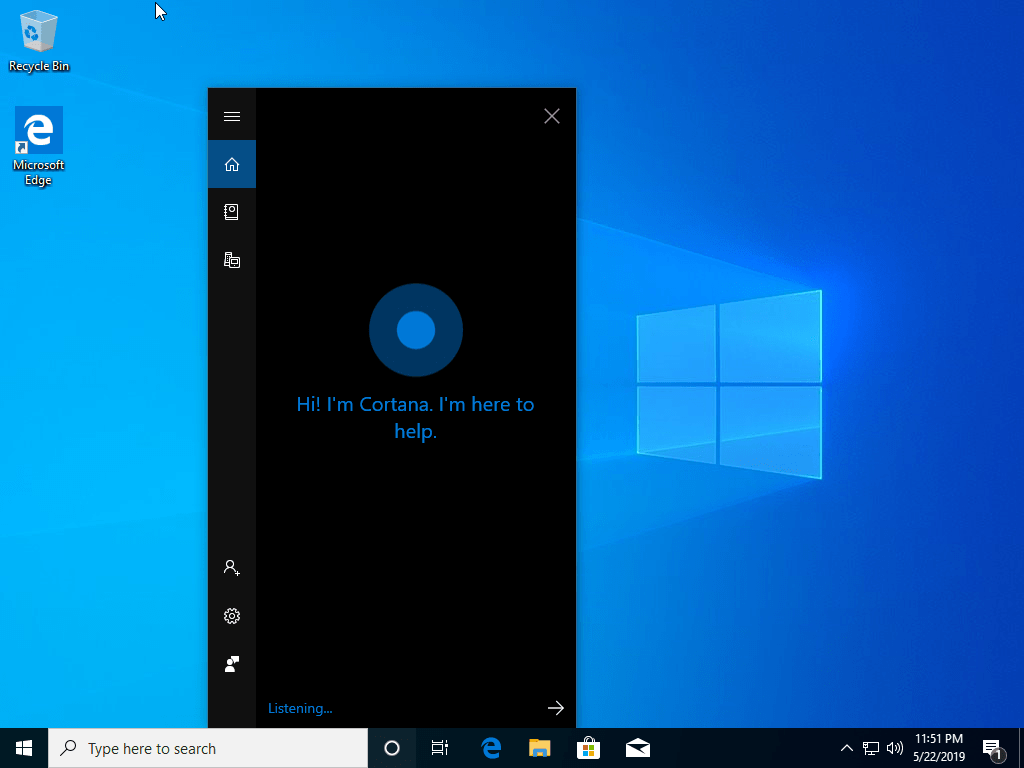The image size is (1024, 768).
Task: Open File Explorer from the taskbar
Action: pos(539,748)
